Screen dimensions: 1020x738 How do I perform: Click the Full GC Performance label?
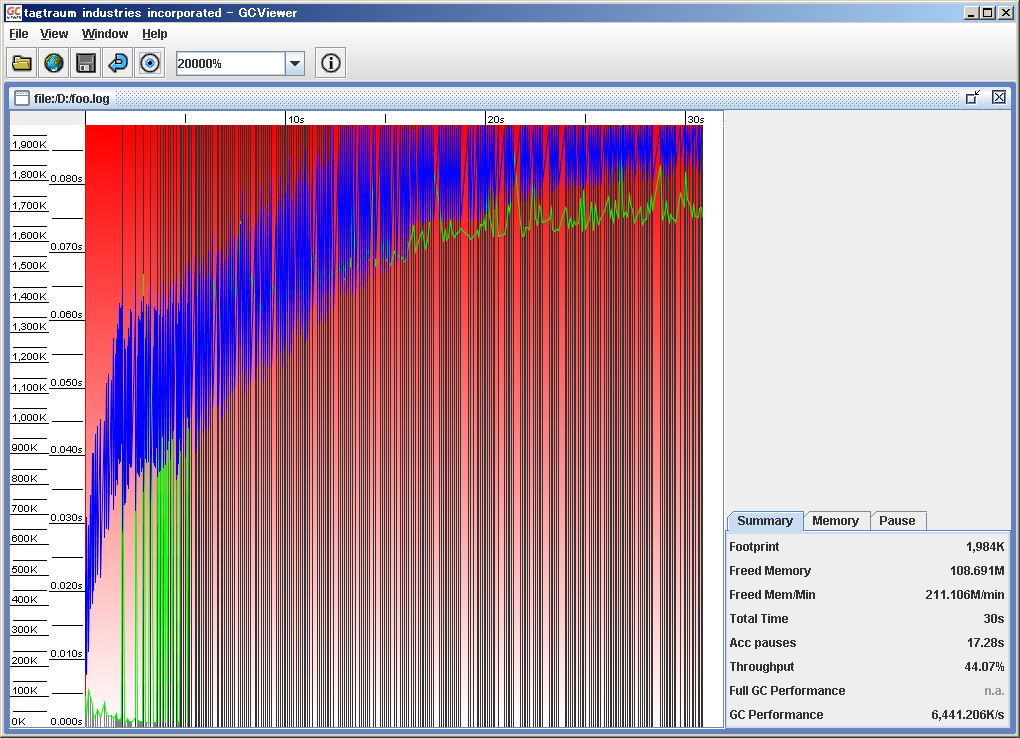[787, 691]
